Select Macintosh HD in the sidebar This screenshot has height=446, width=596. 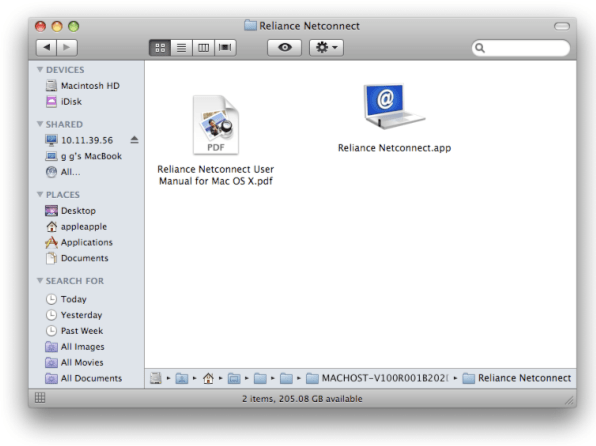(82, 86)
